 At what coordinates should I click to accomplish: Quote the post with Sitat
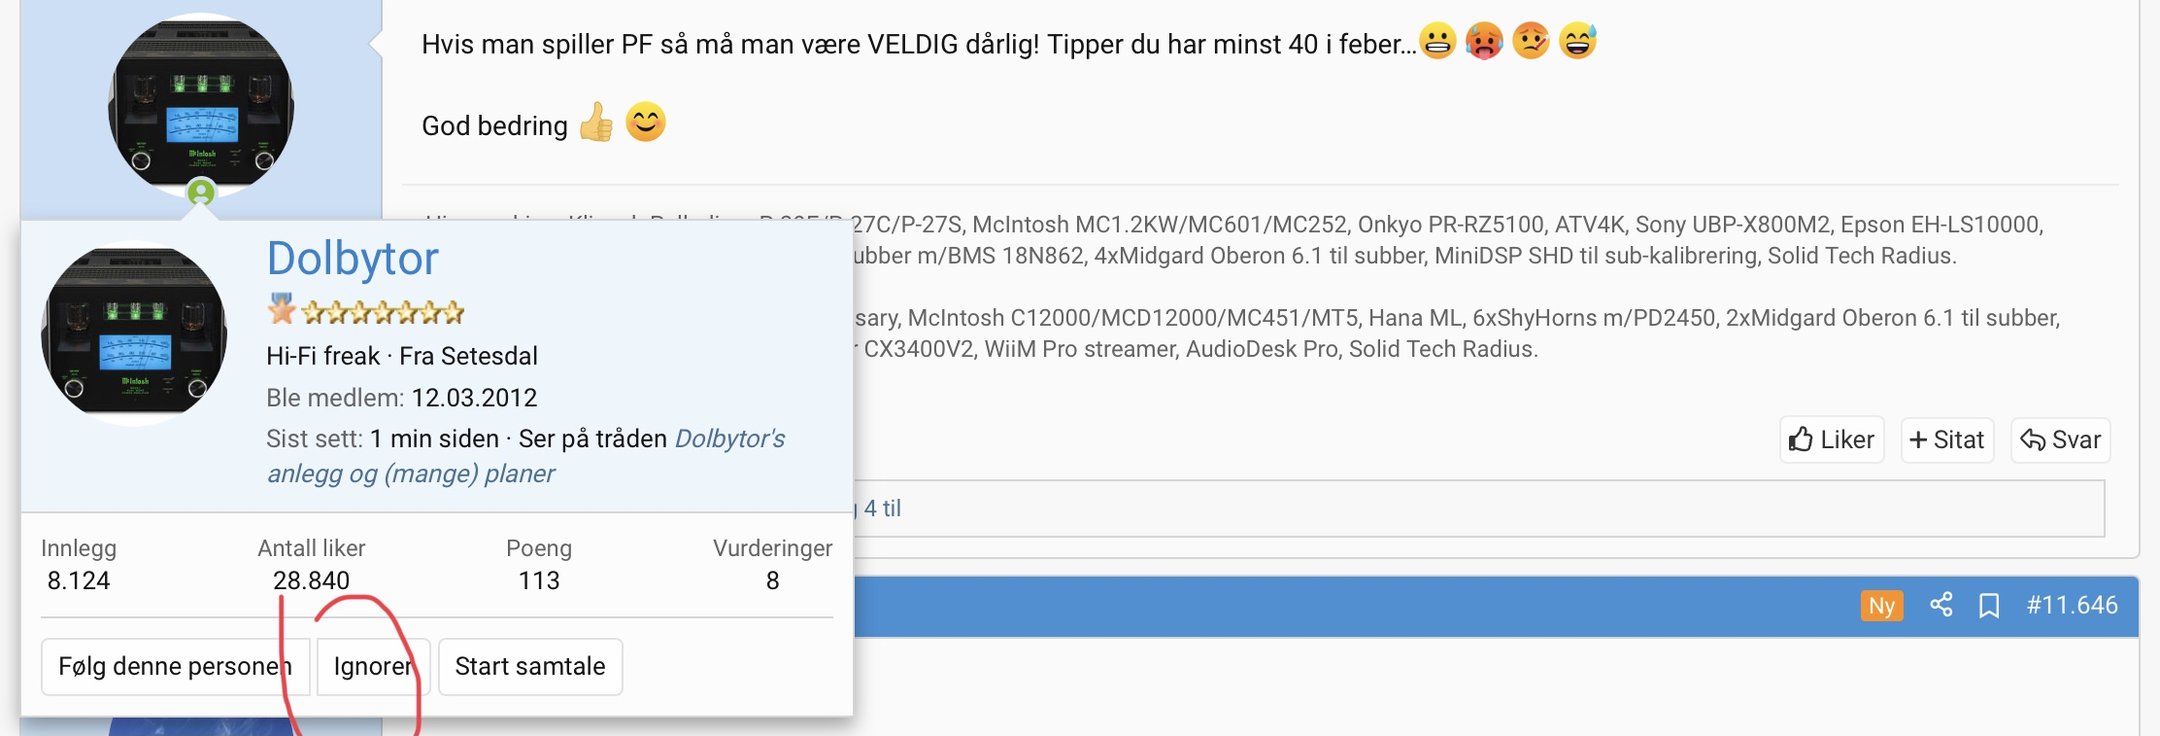1946,440
